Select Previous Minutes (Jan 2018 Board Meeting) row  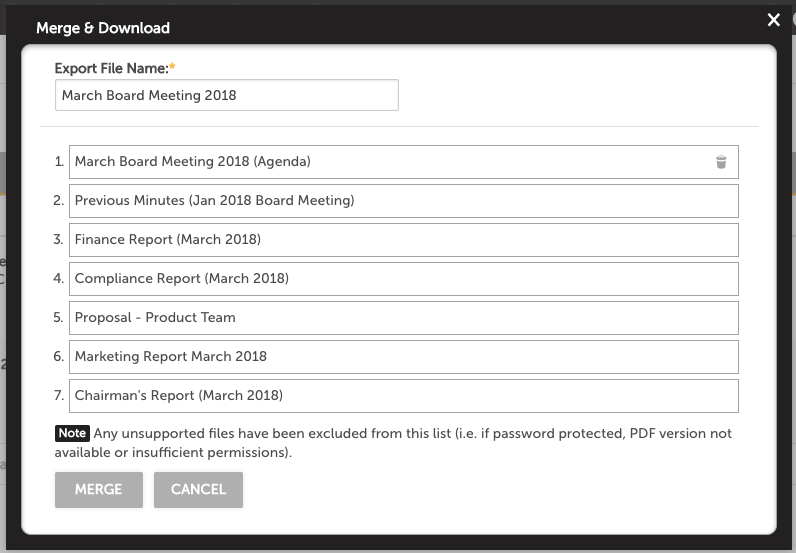[x=404, y=201]
